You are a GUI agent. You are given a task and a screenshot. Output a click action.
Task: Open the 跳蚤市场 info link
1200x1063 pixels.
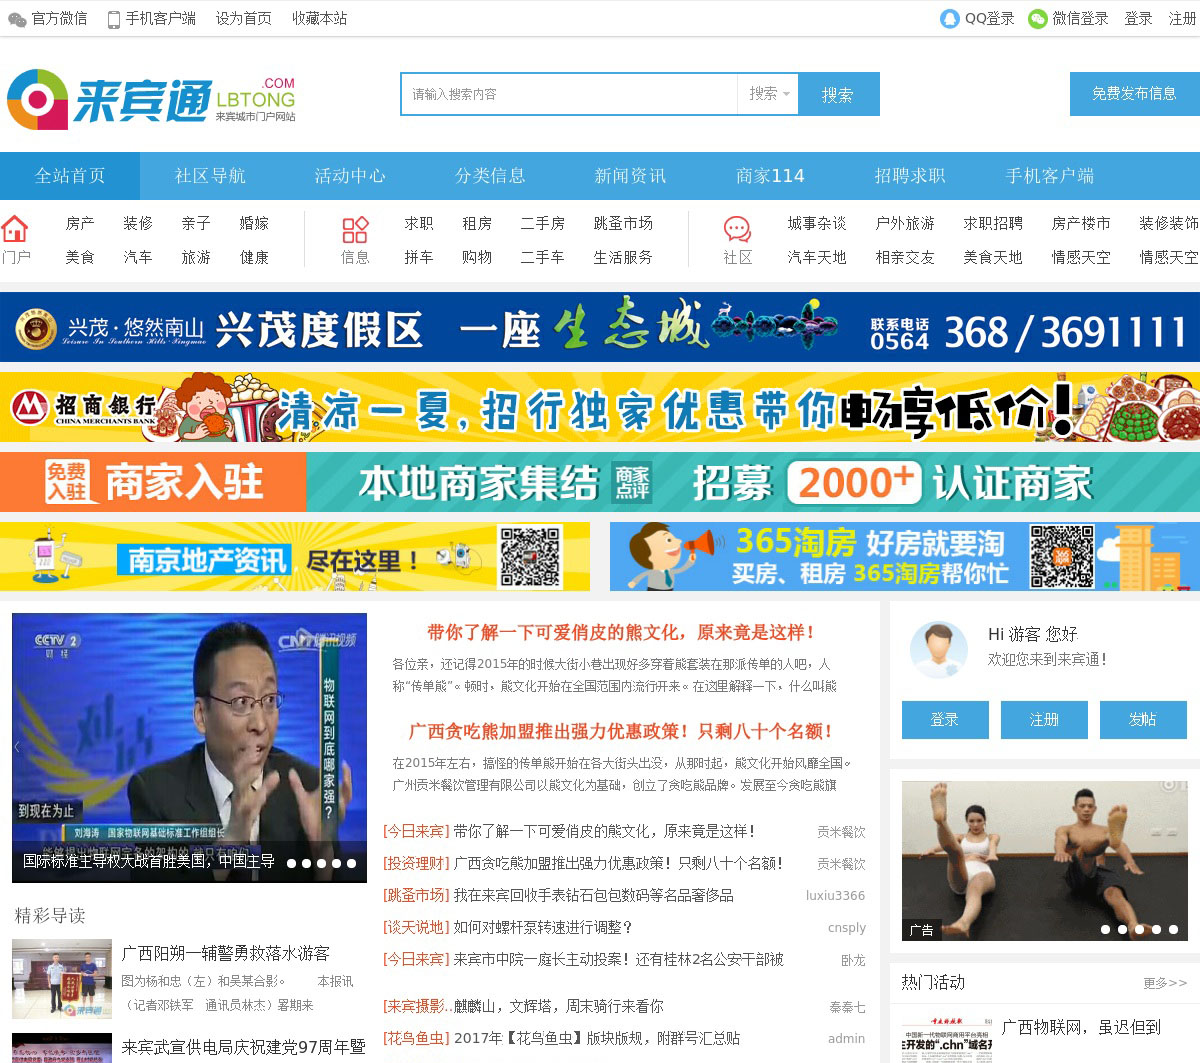(x=623, y=223)
